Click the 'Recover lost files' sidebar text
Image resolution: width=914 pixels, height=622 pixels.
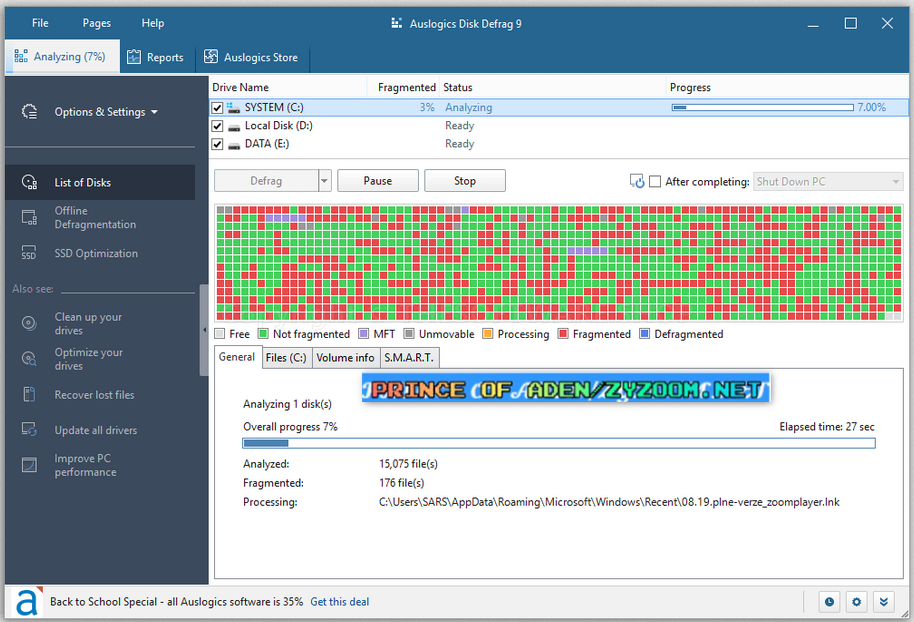94,395
